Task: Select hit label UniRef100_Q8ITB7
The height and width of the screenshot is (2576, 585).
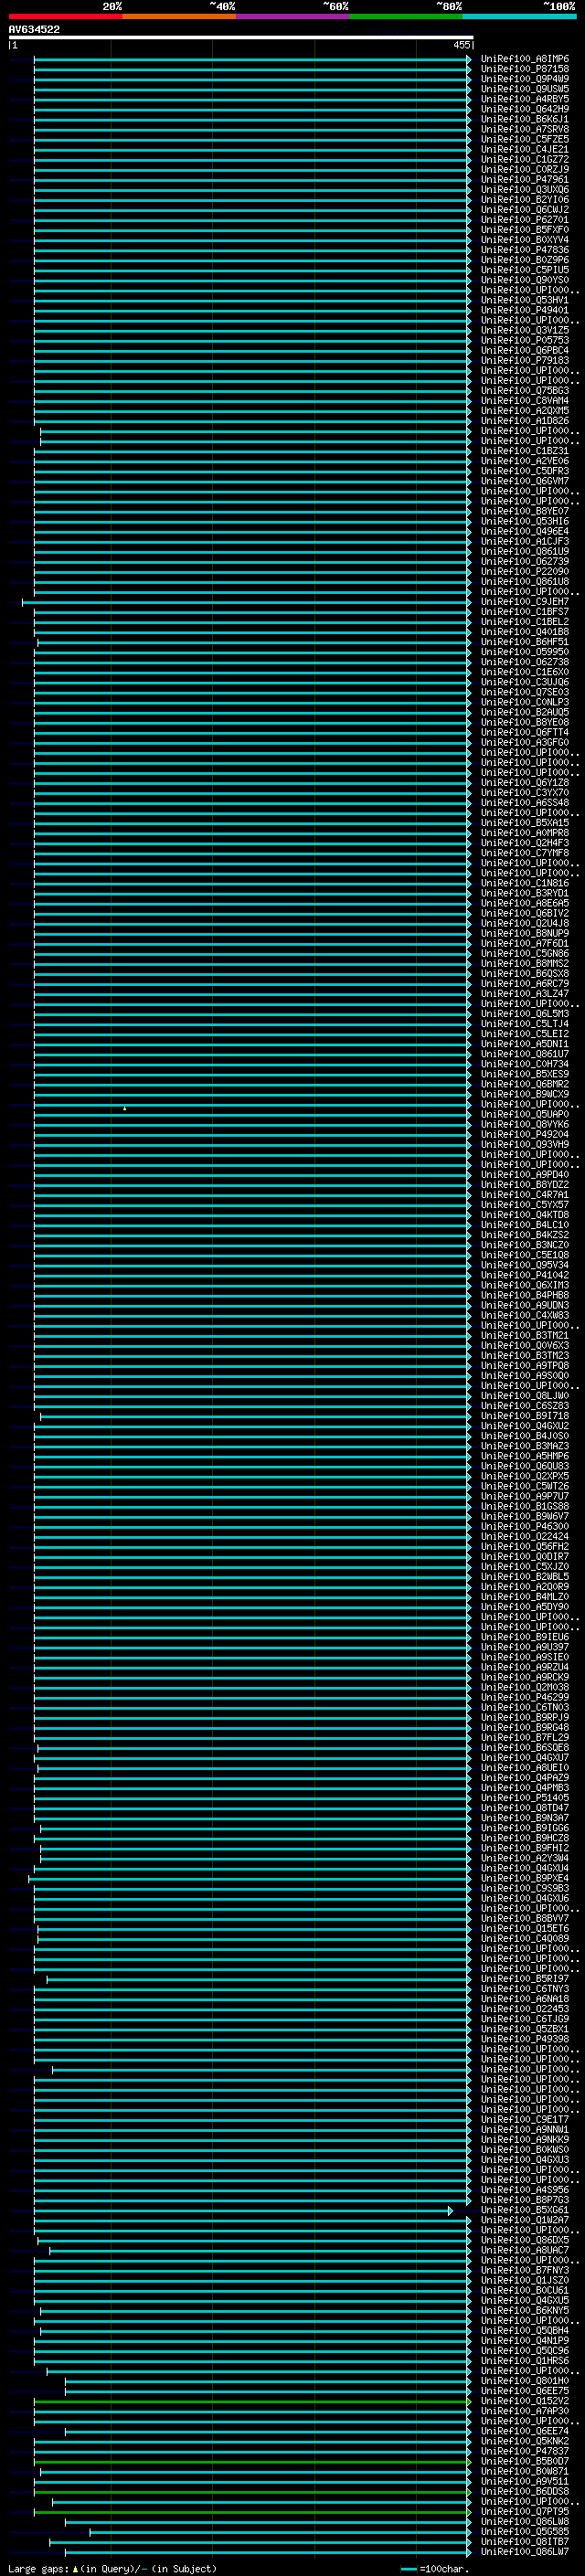Action: (x=524, y=2541)
